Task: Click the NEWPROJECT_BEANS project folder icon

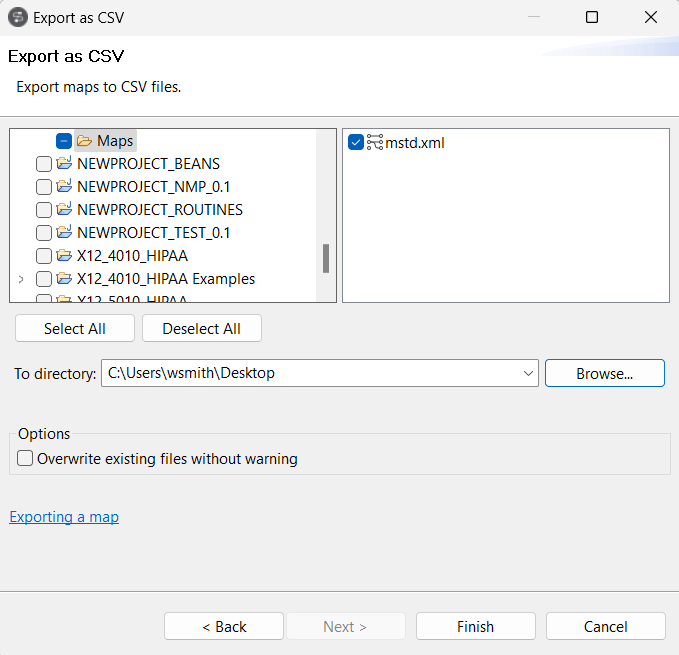Action: tap(65, 164)
